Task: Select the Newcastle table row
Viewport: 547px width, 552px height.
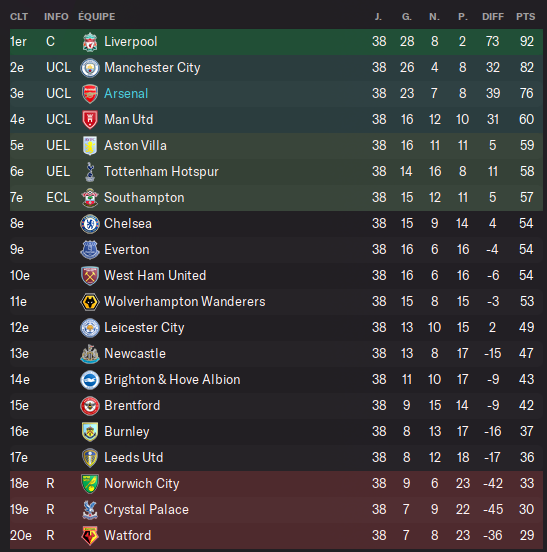Action: pos(276,354)
